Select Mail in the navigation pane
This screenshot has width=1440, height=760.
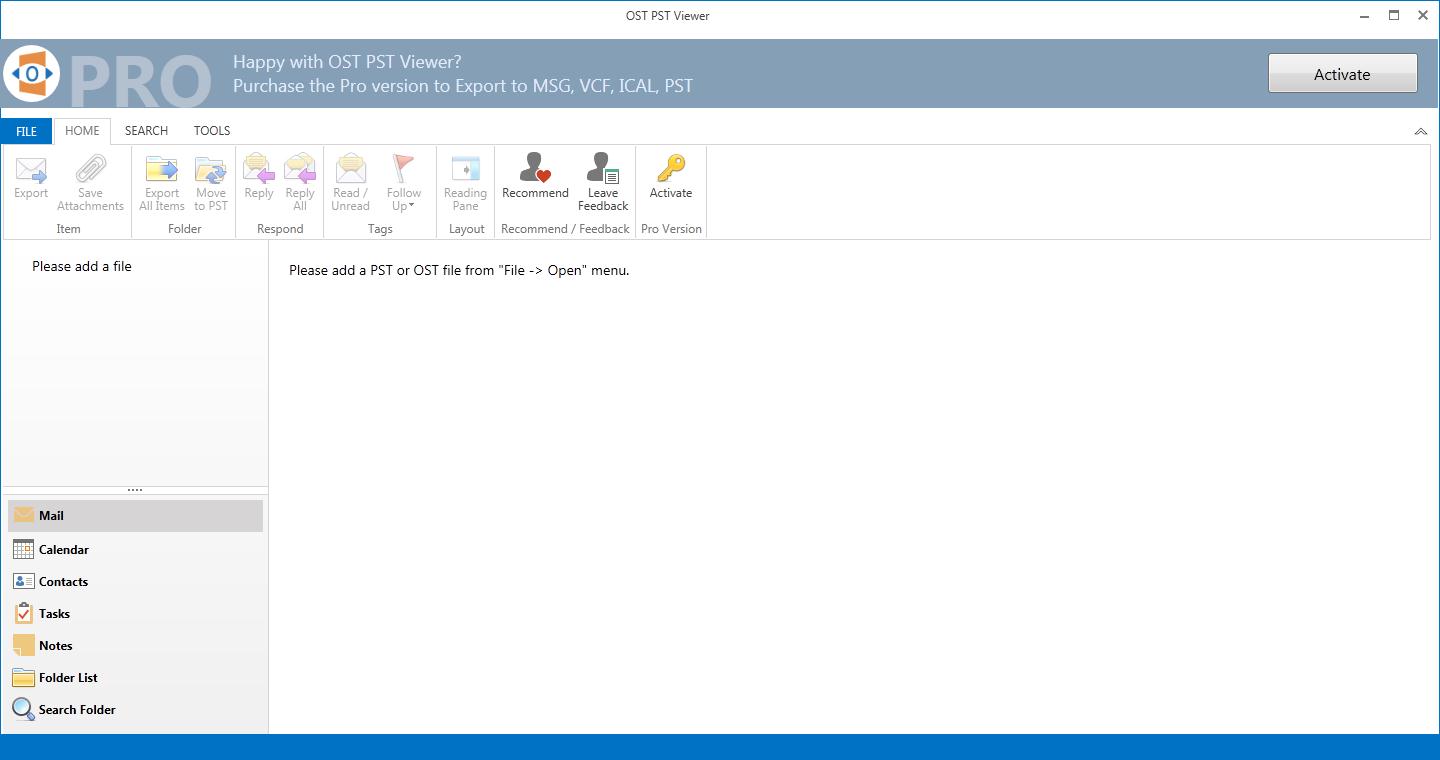pos(136,516)
